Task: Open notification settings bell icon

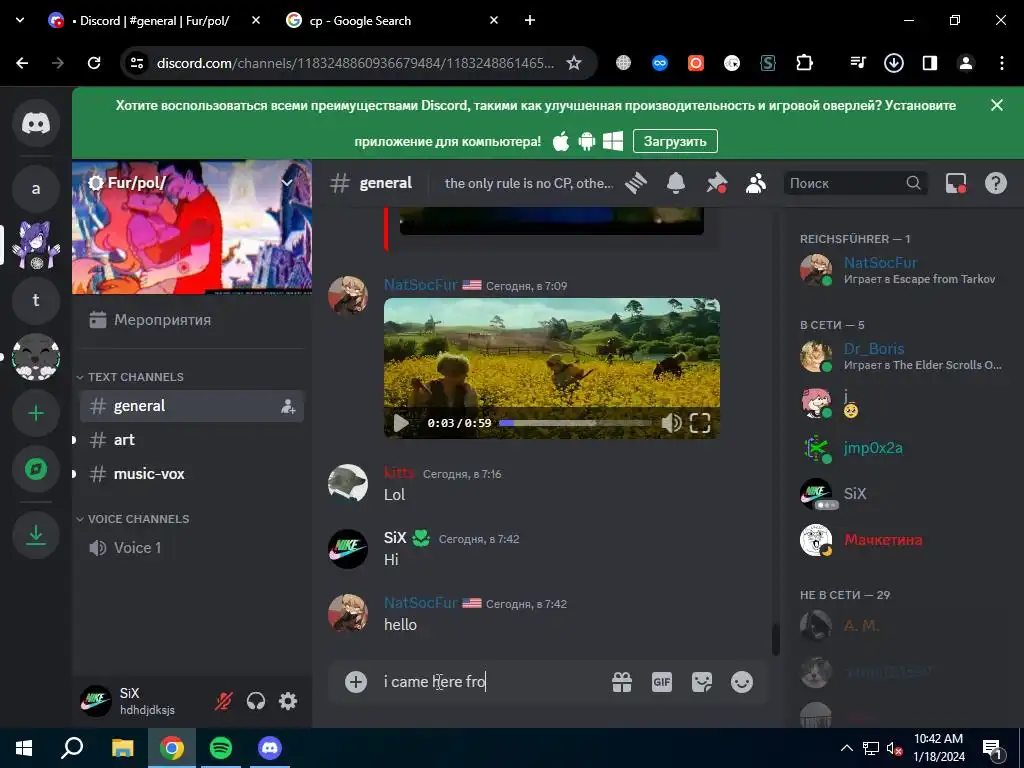Action: (676, 184)
